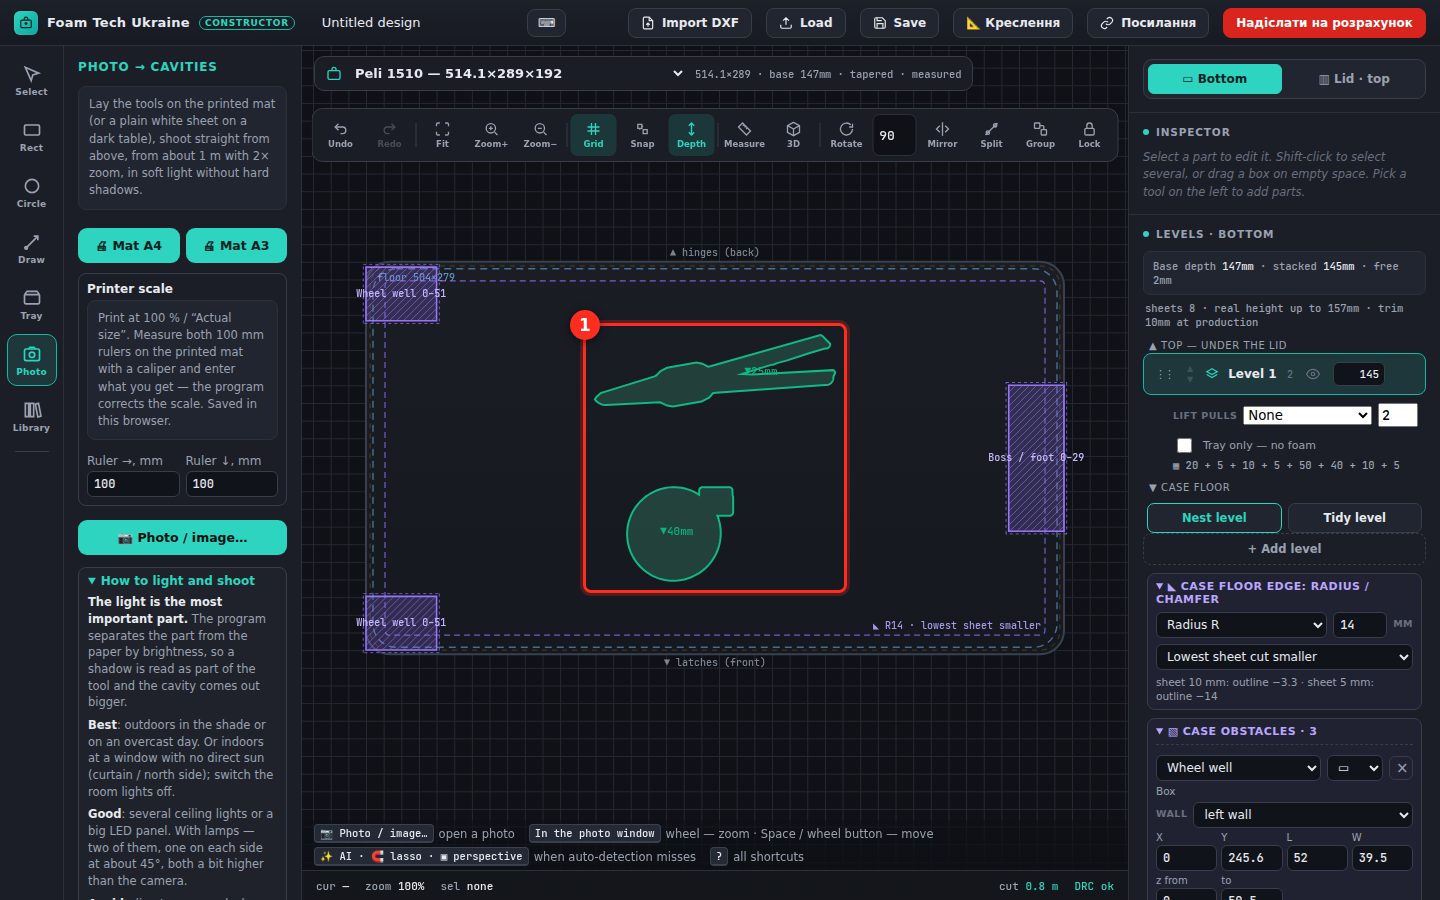Open the Measure tool

(744, 135)
